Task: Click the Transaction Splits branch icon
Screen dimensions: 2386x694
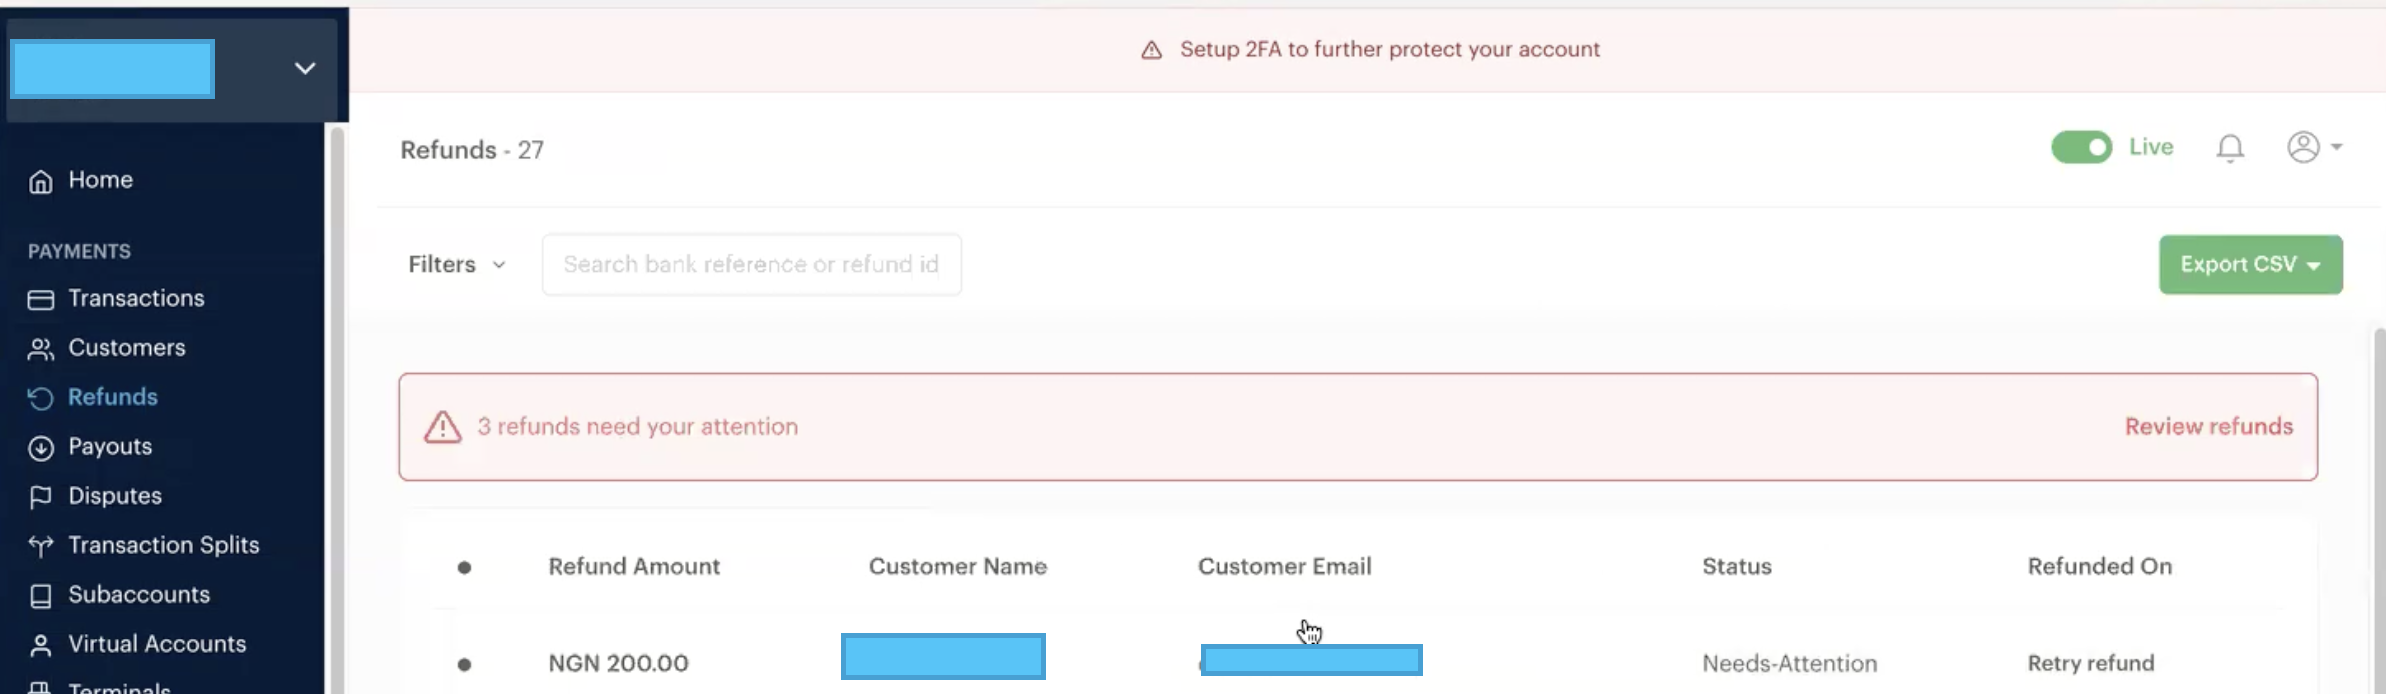Action: [x=40, y=546]
